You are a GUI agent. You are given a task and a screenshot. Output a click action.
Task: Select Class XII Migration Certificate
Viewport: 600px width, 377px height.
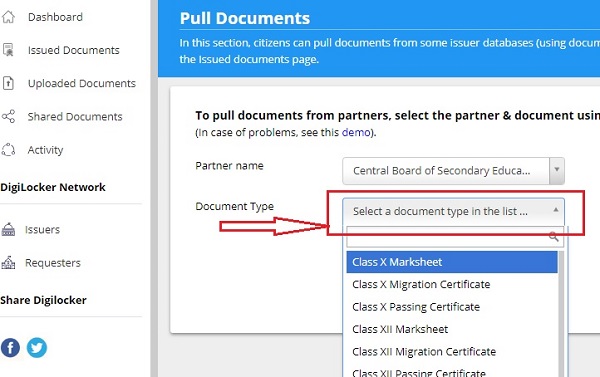click(x=452, y=352)
